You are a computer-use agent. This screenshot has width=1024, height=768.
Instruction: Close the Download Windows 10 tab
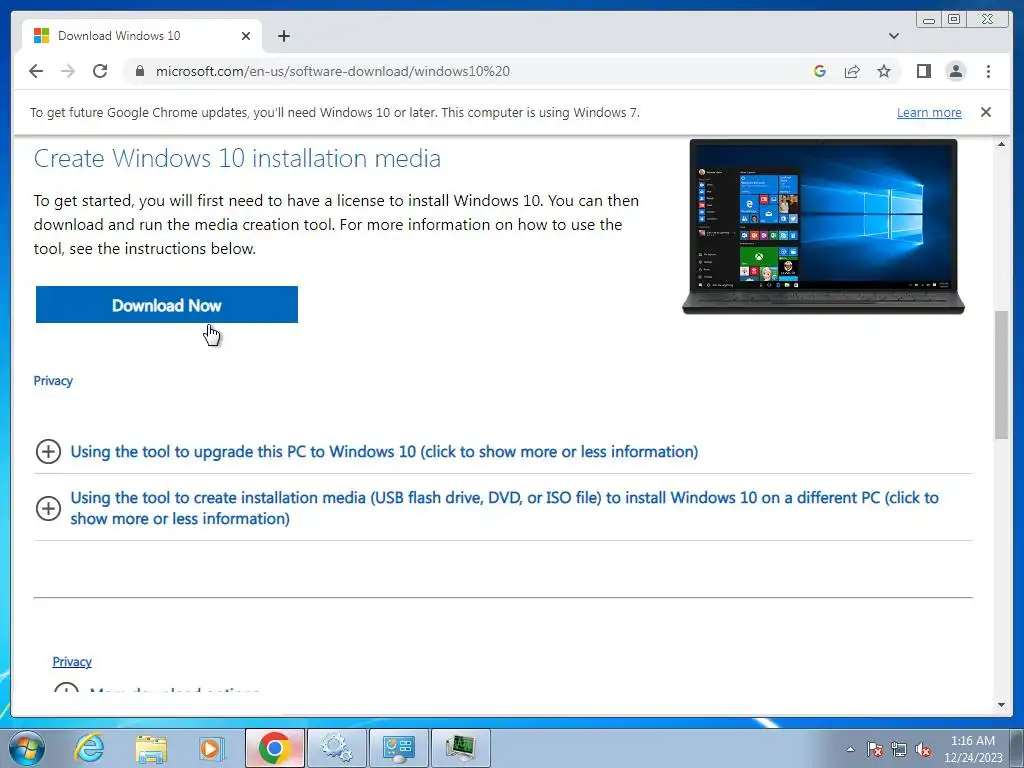(246, 36)
